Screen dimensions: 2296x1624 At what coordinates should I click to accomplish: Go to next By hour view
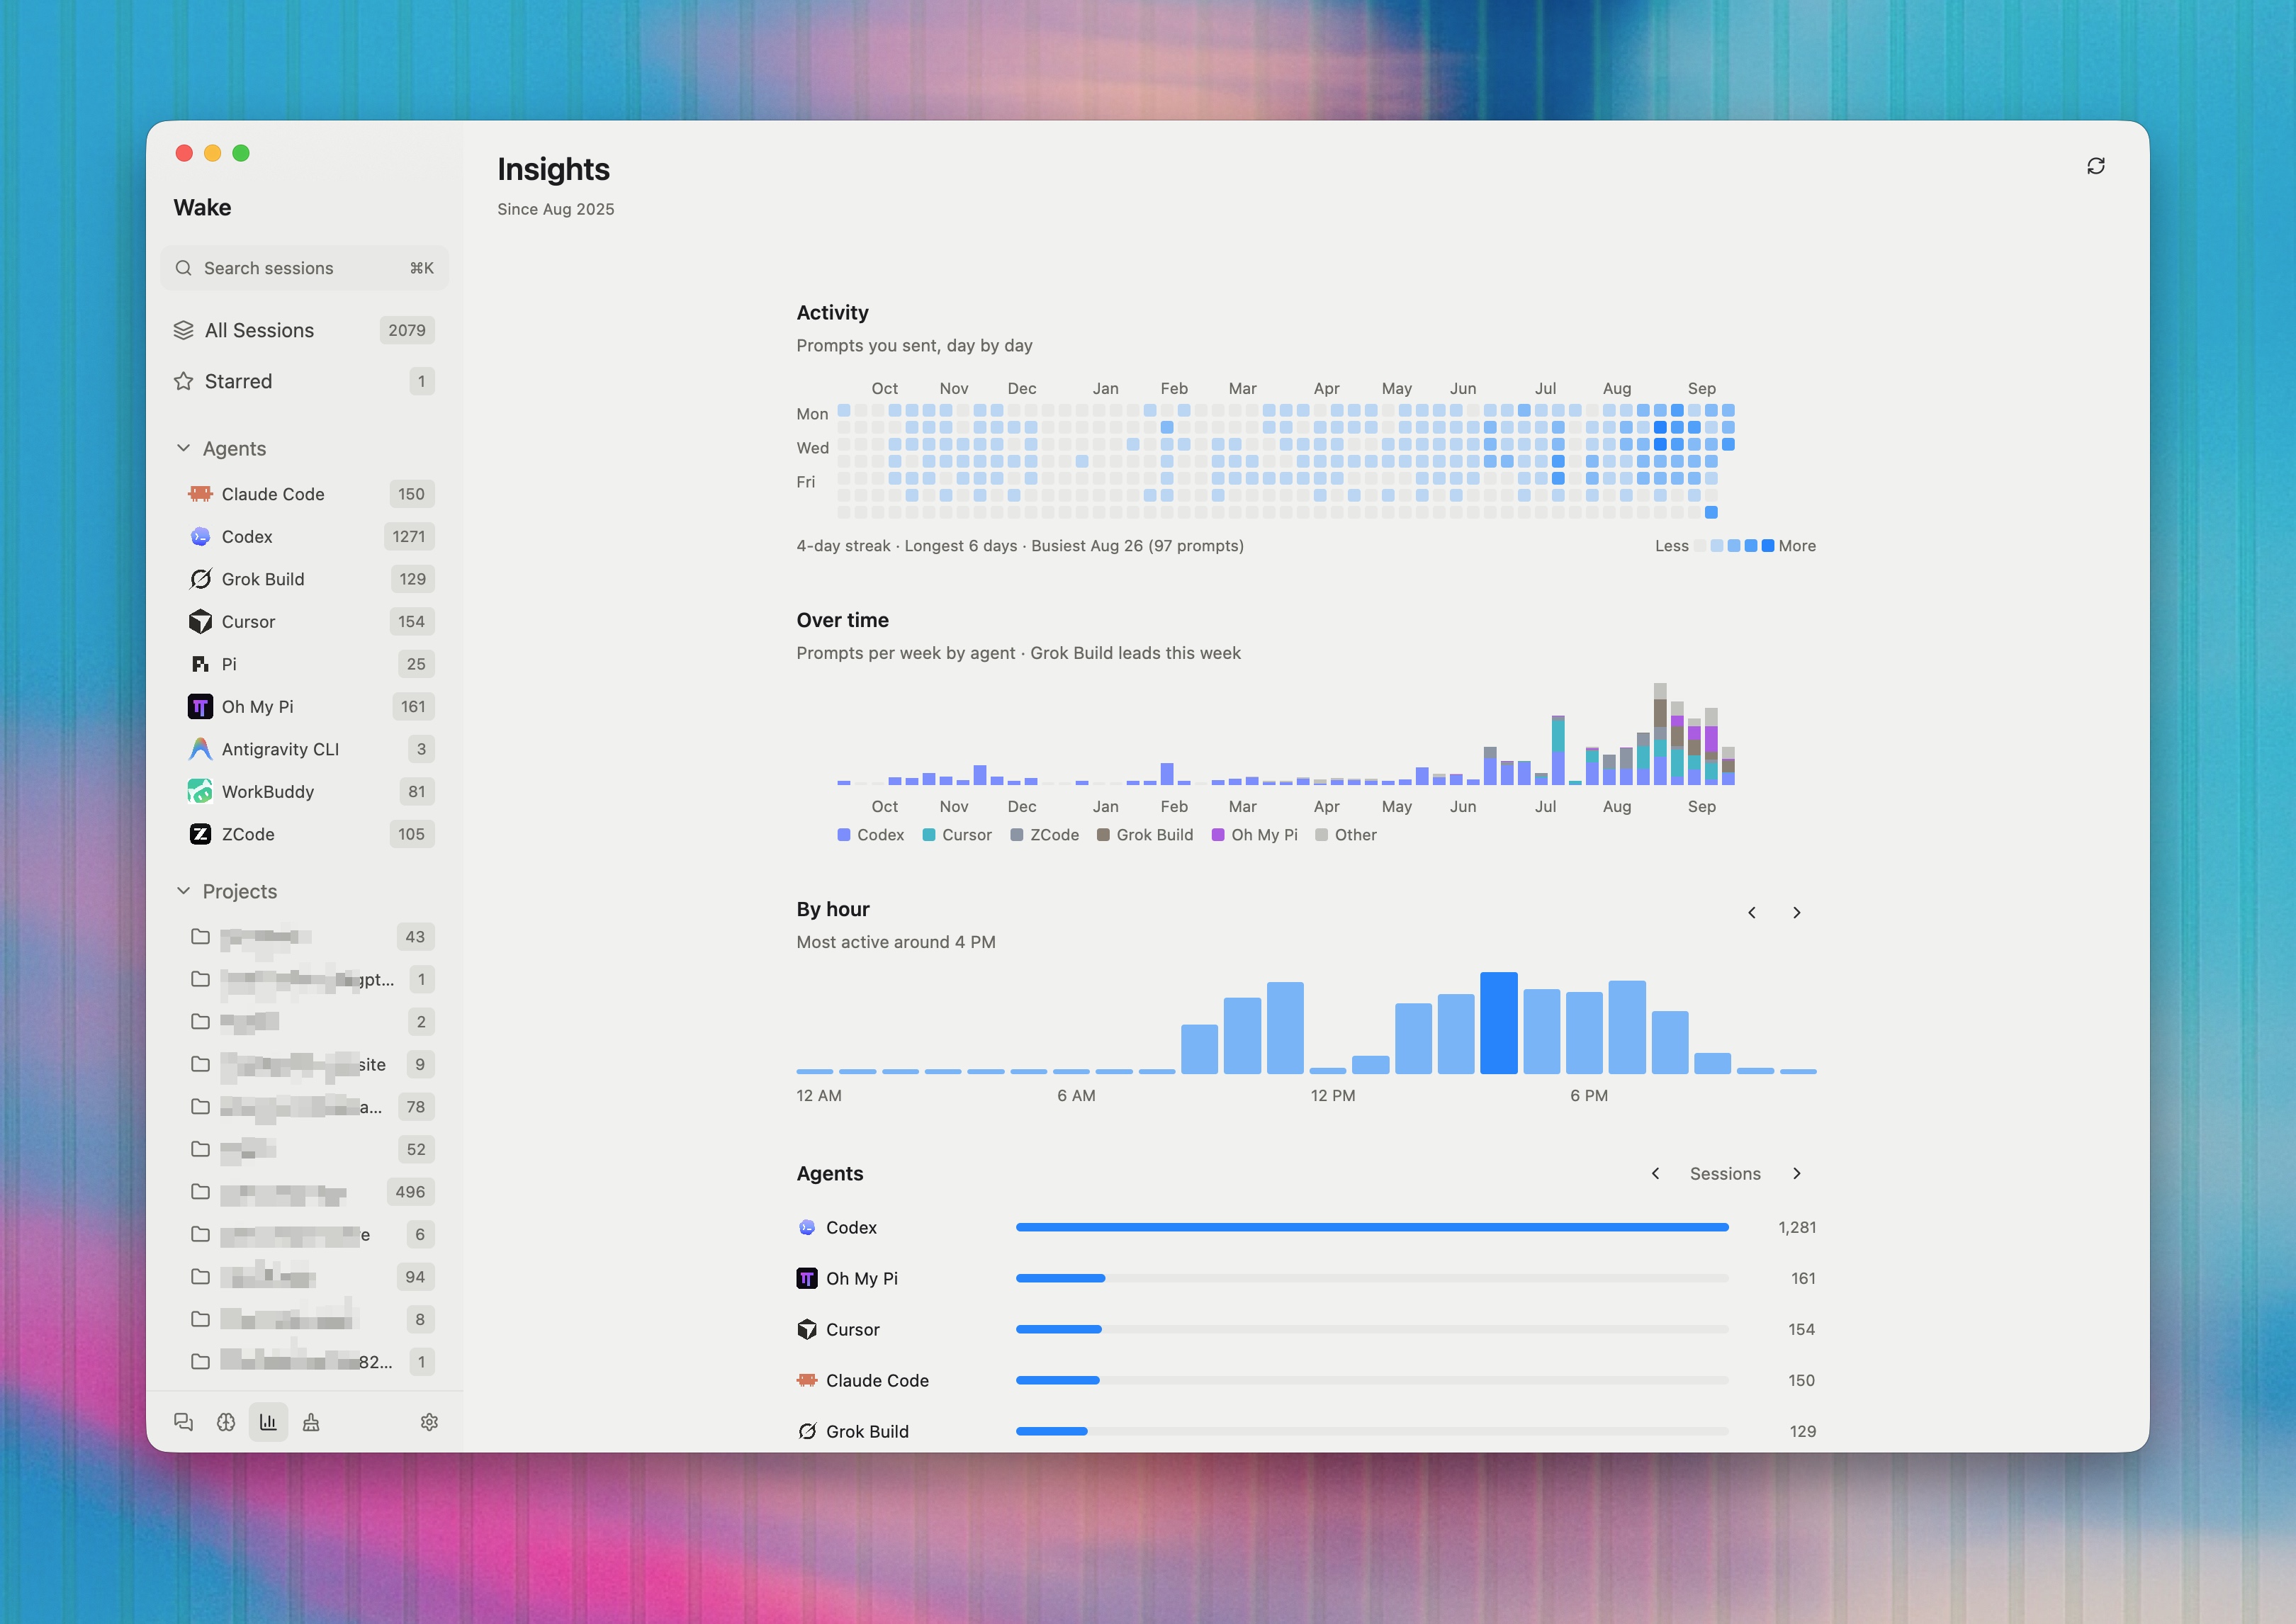click(x=1796, y=913)
